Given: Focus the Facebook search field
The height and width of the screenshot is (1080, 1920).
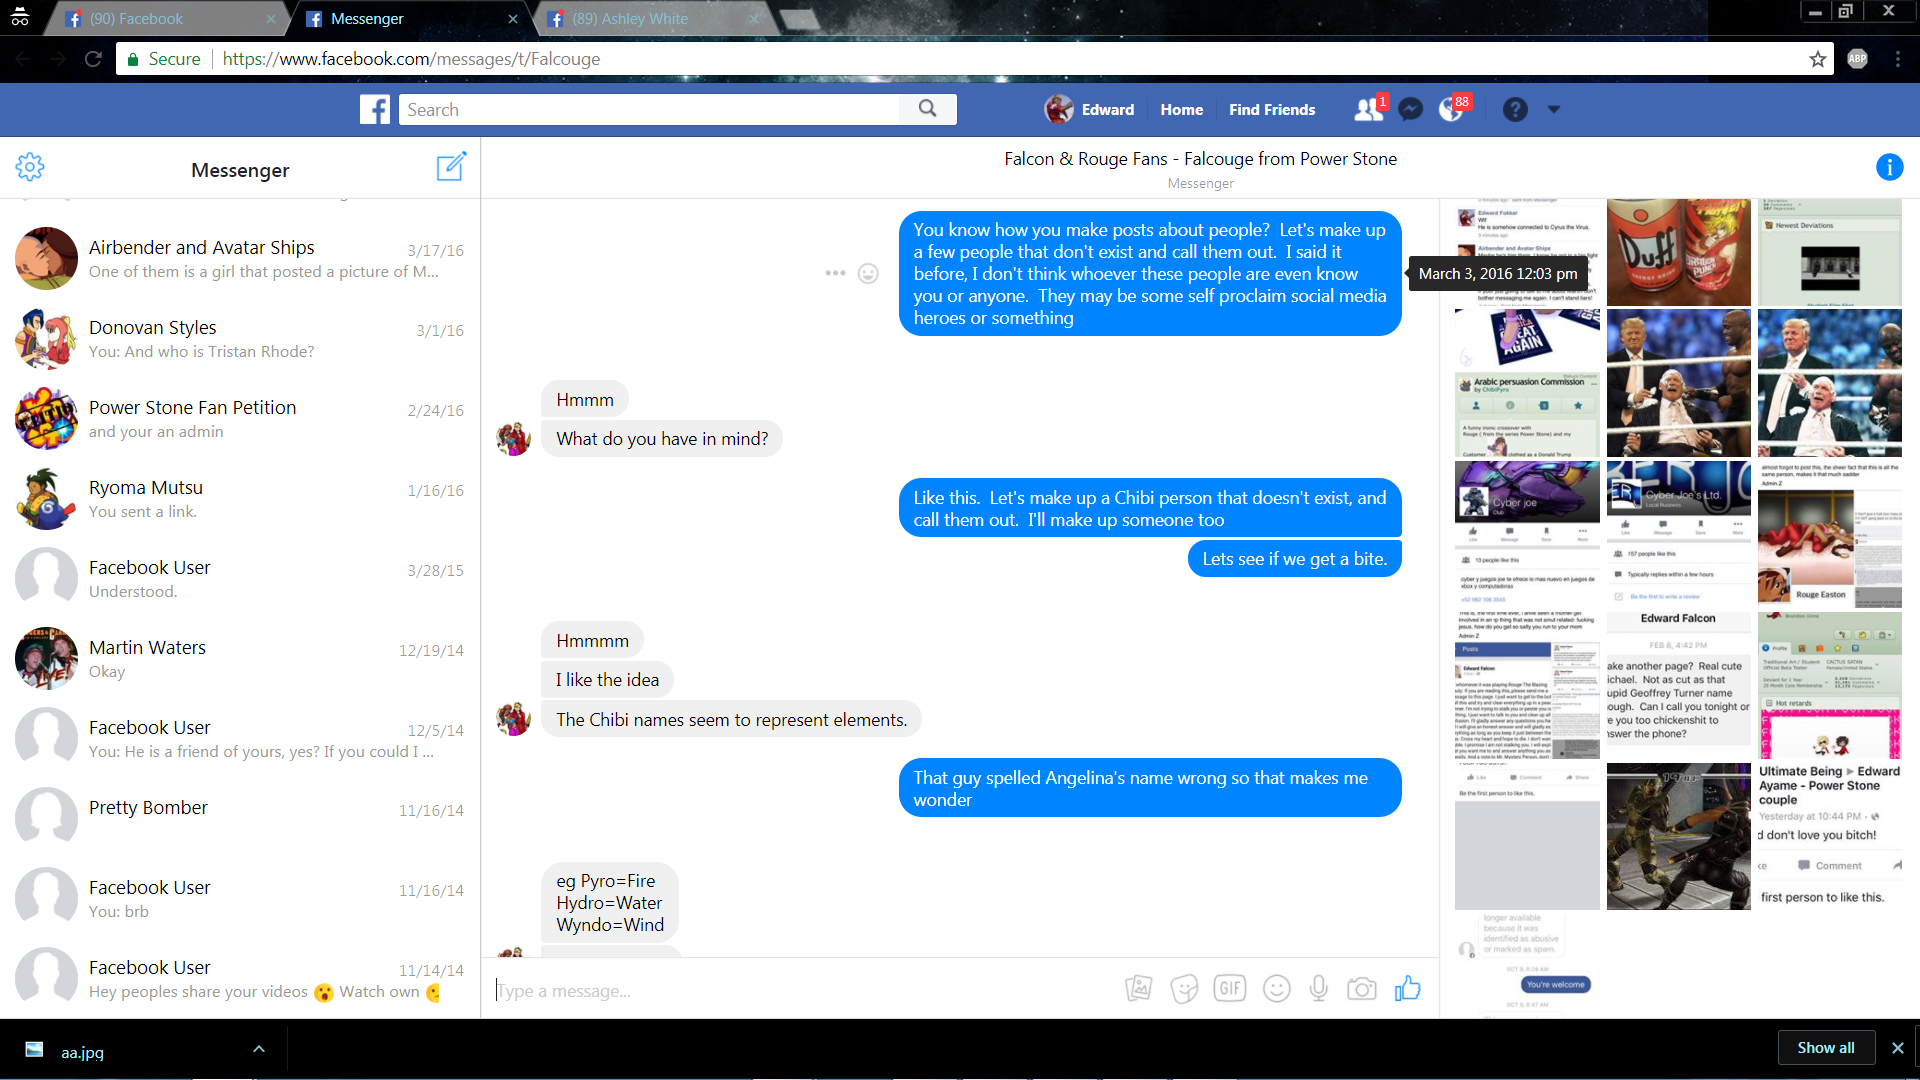Looking at the screenshot, I should pos(650,110).
